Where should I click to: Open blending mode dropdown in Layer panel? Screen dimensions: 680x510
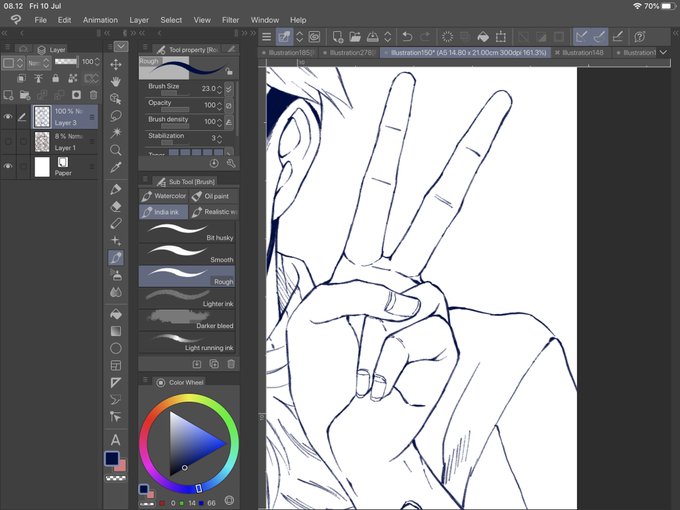click(x=39, y=63)
